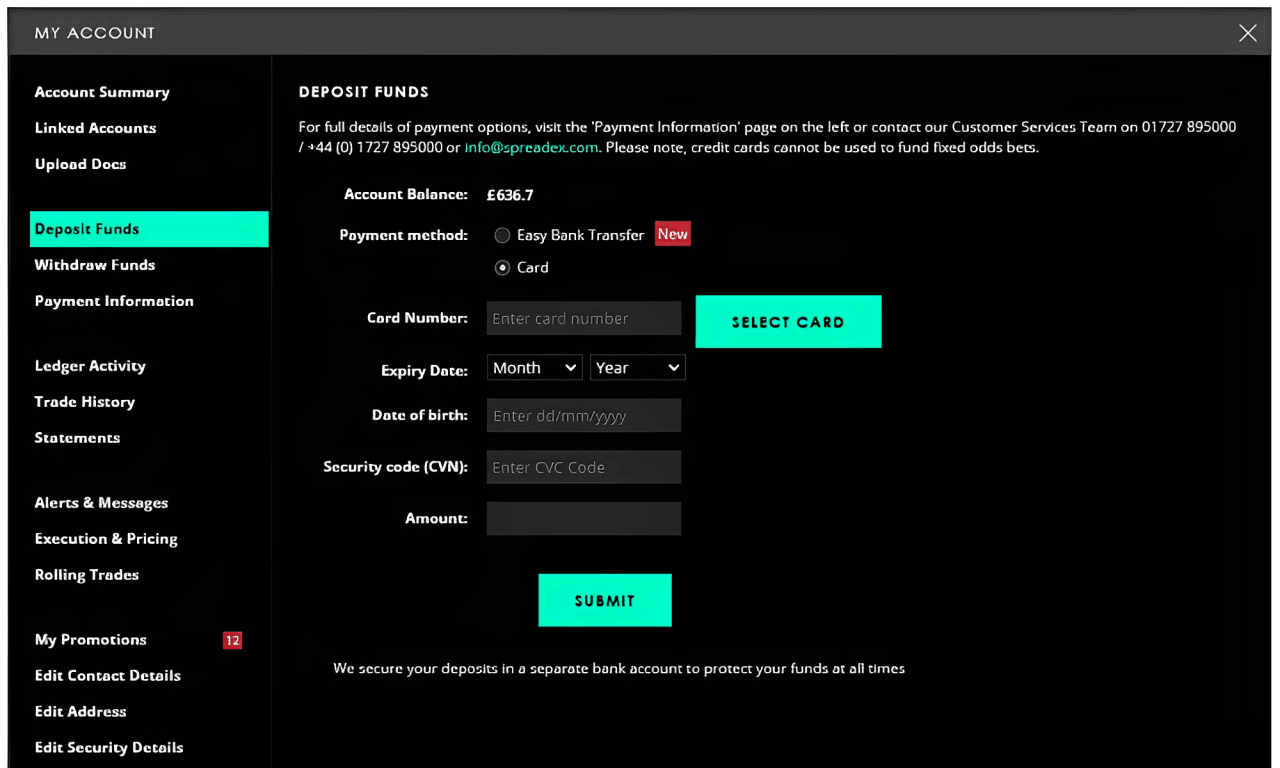Open Payment Information page
The width and height of the screenshot is (1280, 768).
coord(114,301)
